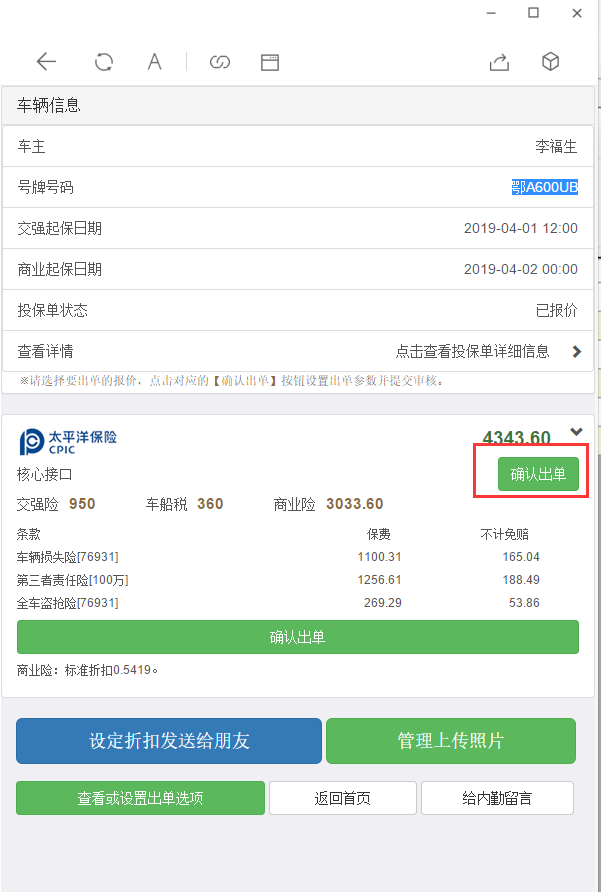601x892 pixels.
Task: Share the page with the share icon
Action: click(499, 62)
